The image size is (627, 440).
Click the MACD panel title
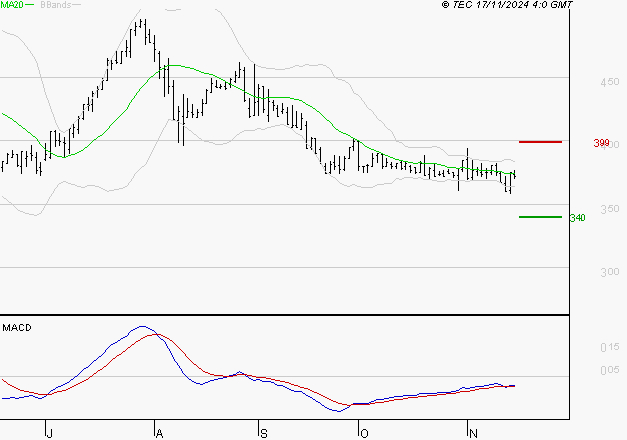coord(17,328)
